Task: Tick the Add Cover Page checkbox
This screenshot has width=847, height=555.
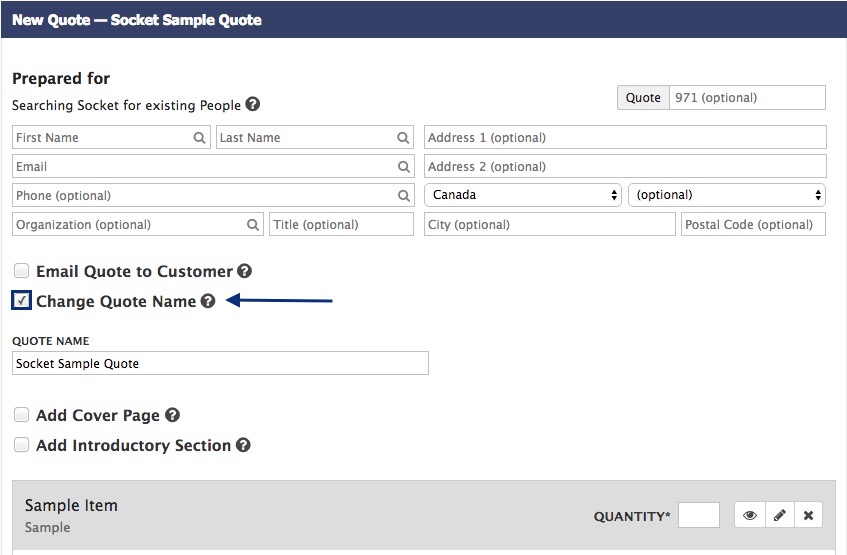Action: (21, 414)
